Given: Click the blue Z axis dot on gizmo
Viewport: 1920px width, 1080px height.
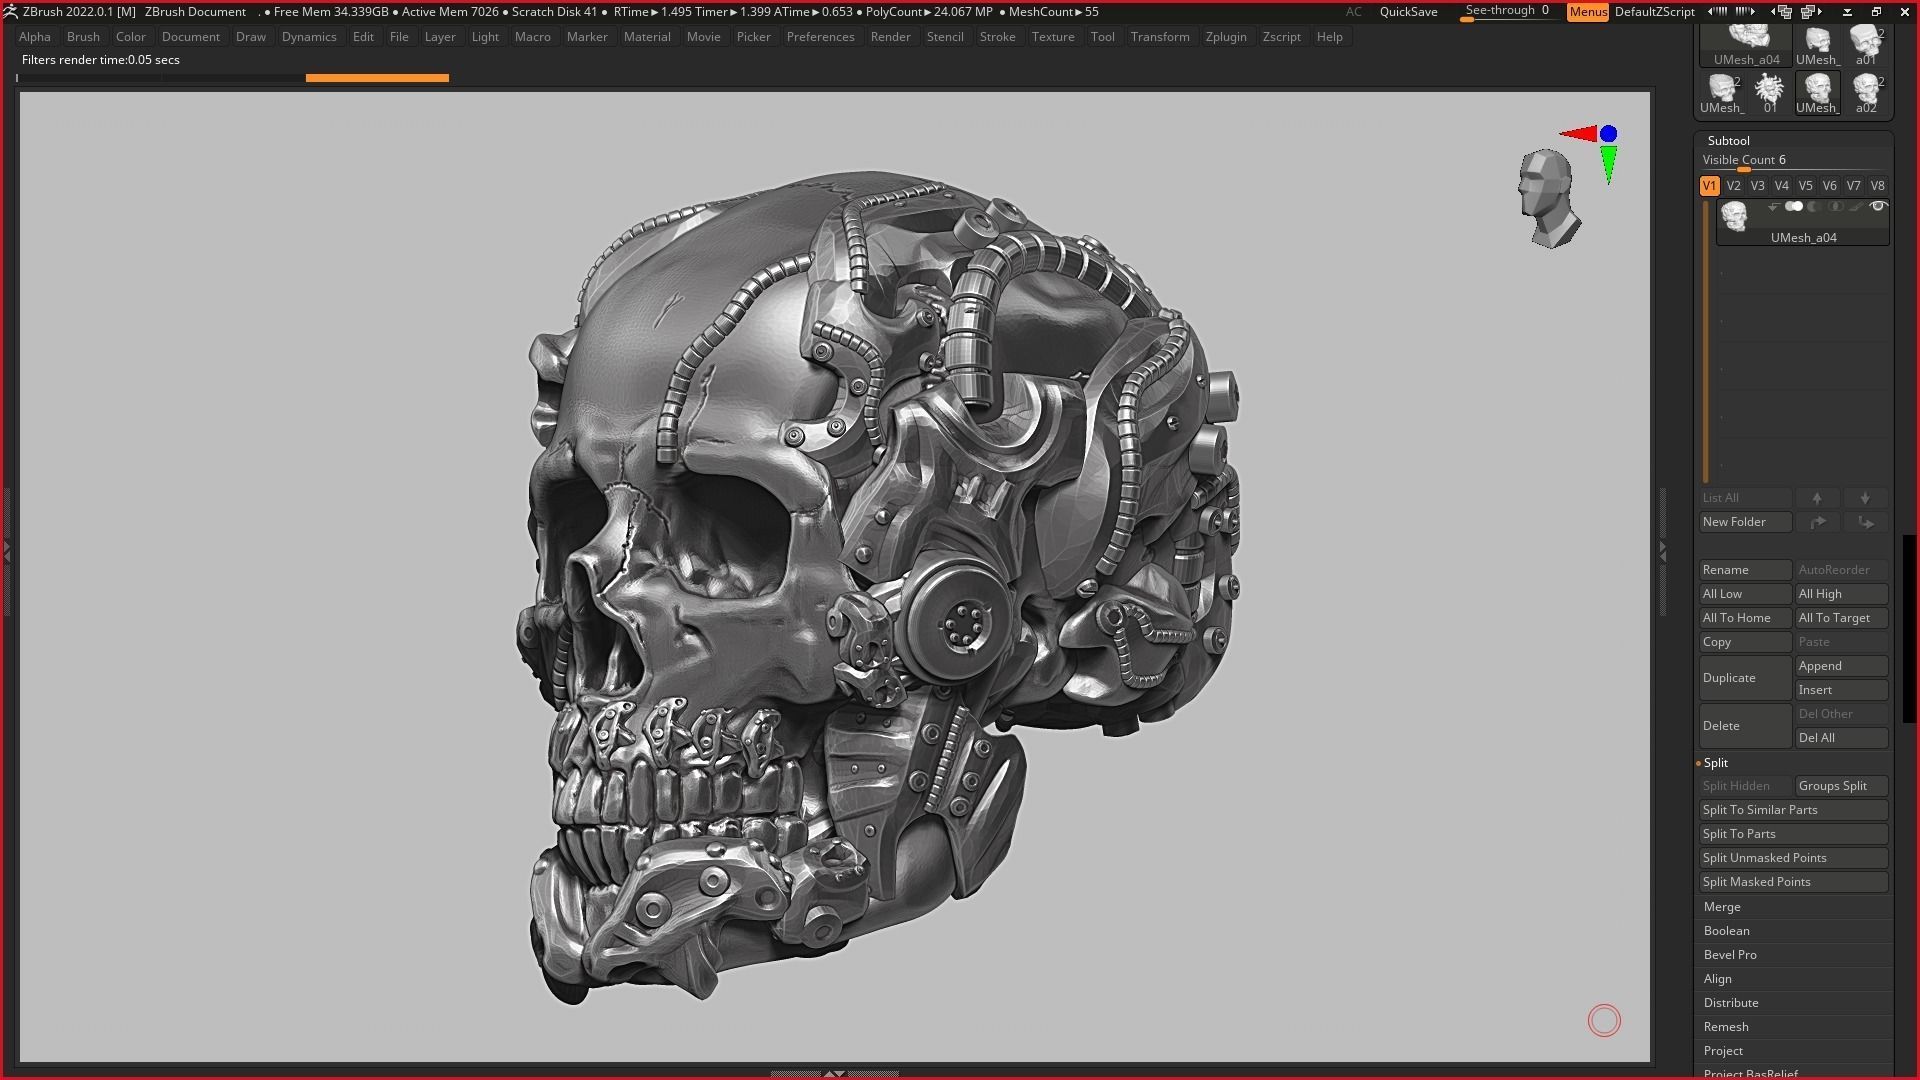Looking at the screenshot, I should pyautogui.click(x=1608, y=133).
